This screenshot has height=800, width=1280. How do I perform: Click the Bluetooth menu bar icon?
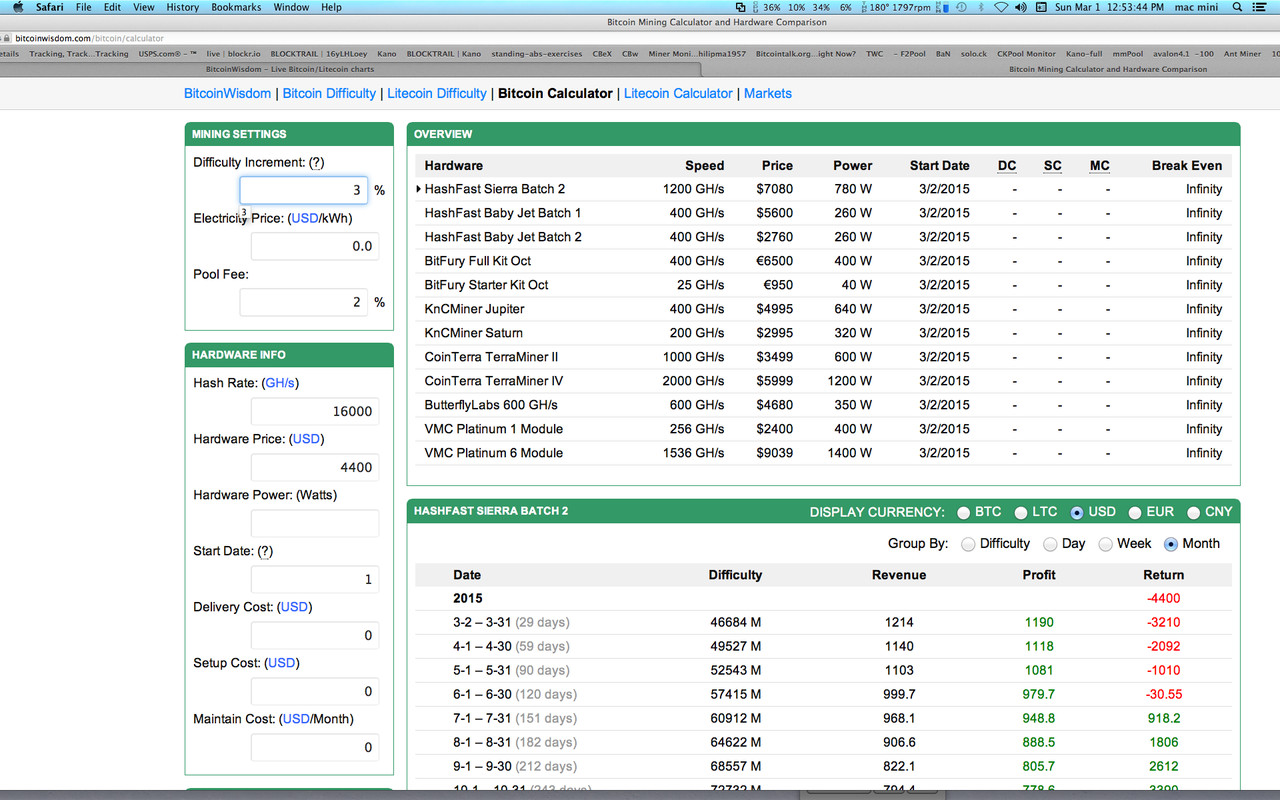(x=981, y=7)
